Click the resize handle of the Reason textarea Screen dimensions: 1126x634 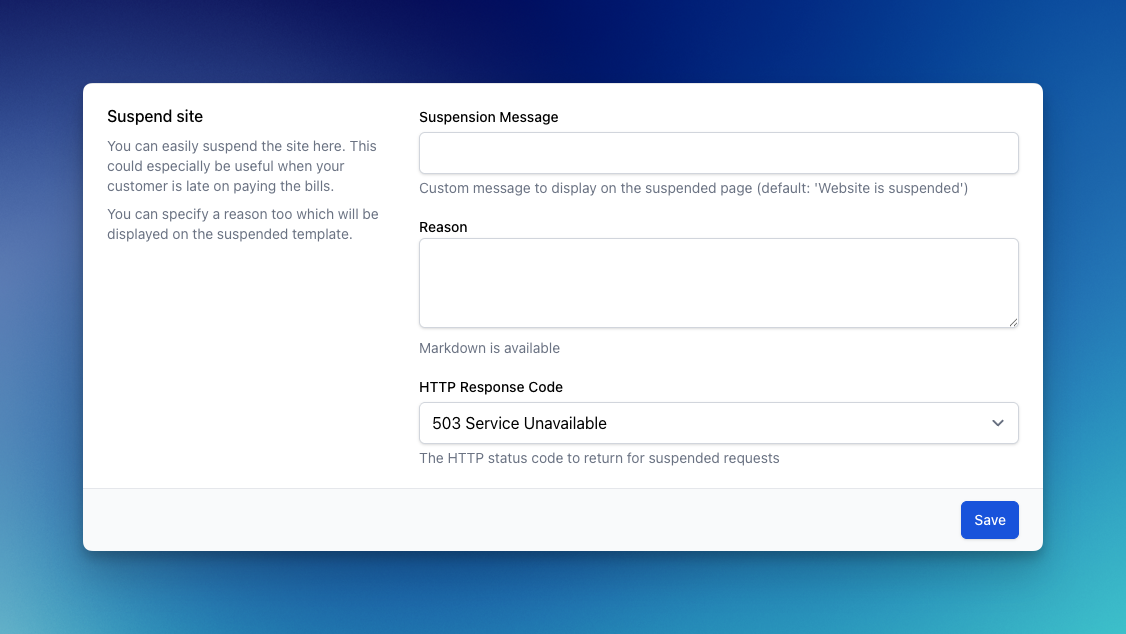(1013, 322)
